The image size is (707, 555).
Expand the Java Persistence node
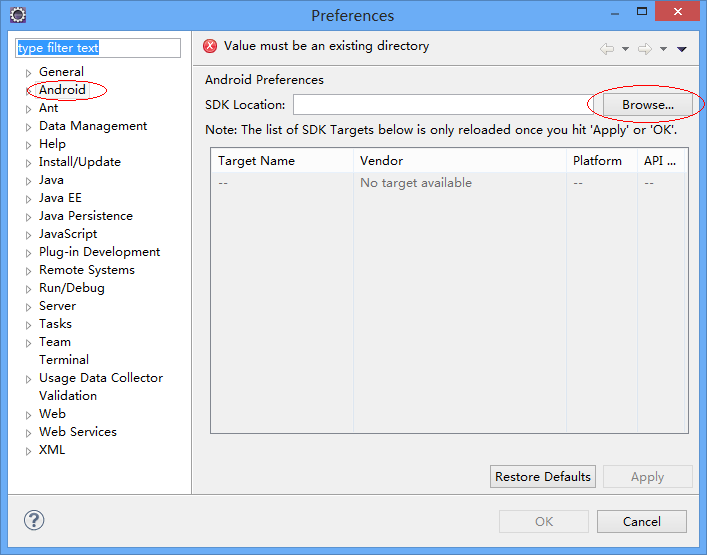coord(28,217)
